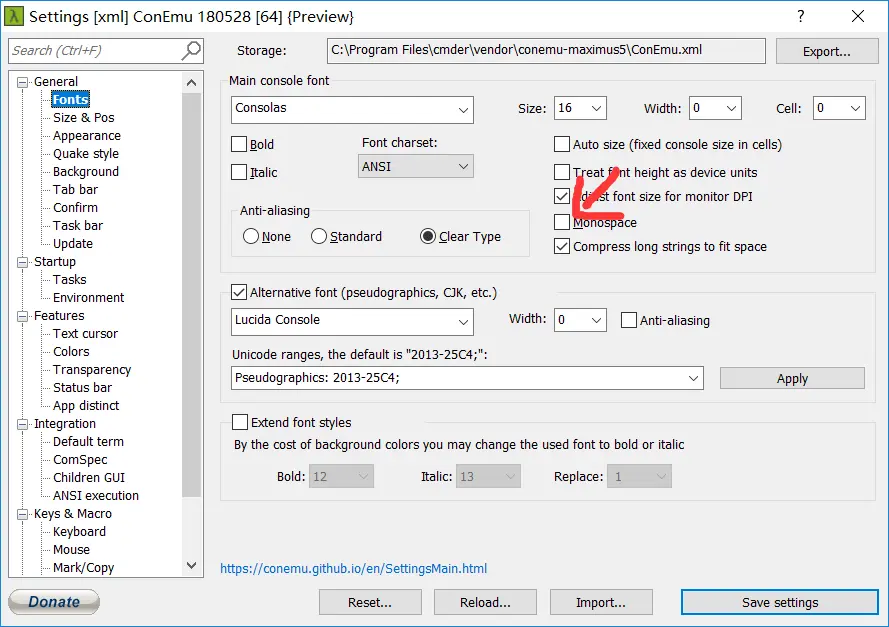The width and height of the screenshot is (889, 627).
Task: Open Task bar settings page
Action: tap(78, 225)
